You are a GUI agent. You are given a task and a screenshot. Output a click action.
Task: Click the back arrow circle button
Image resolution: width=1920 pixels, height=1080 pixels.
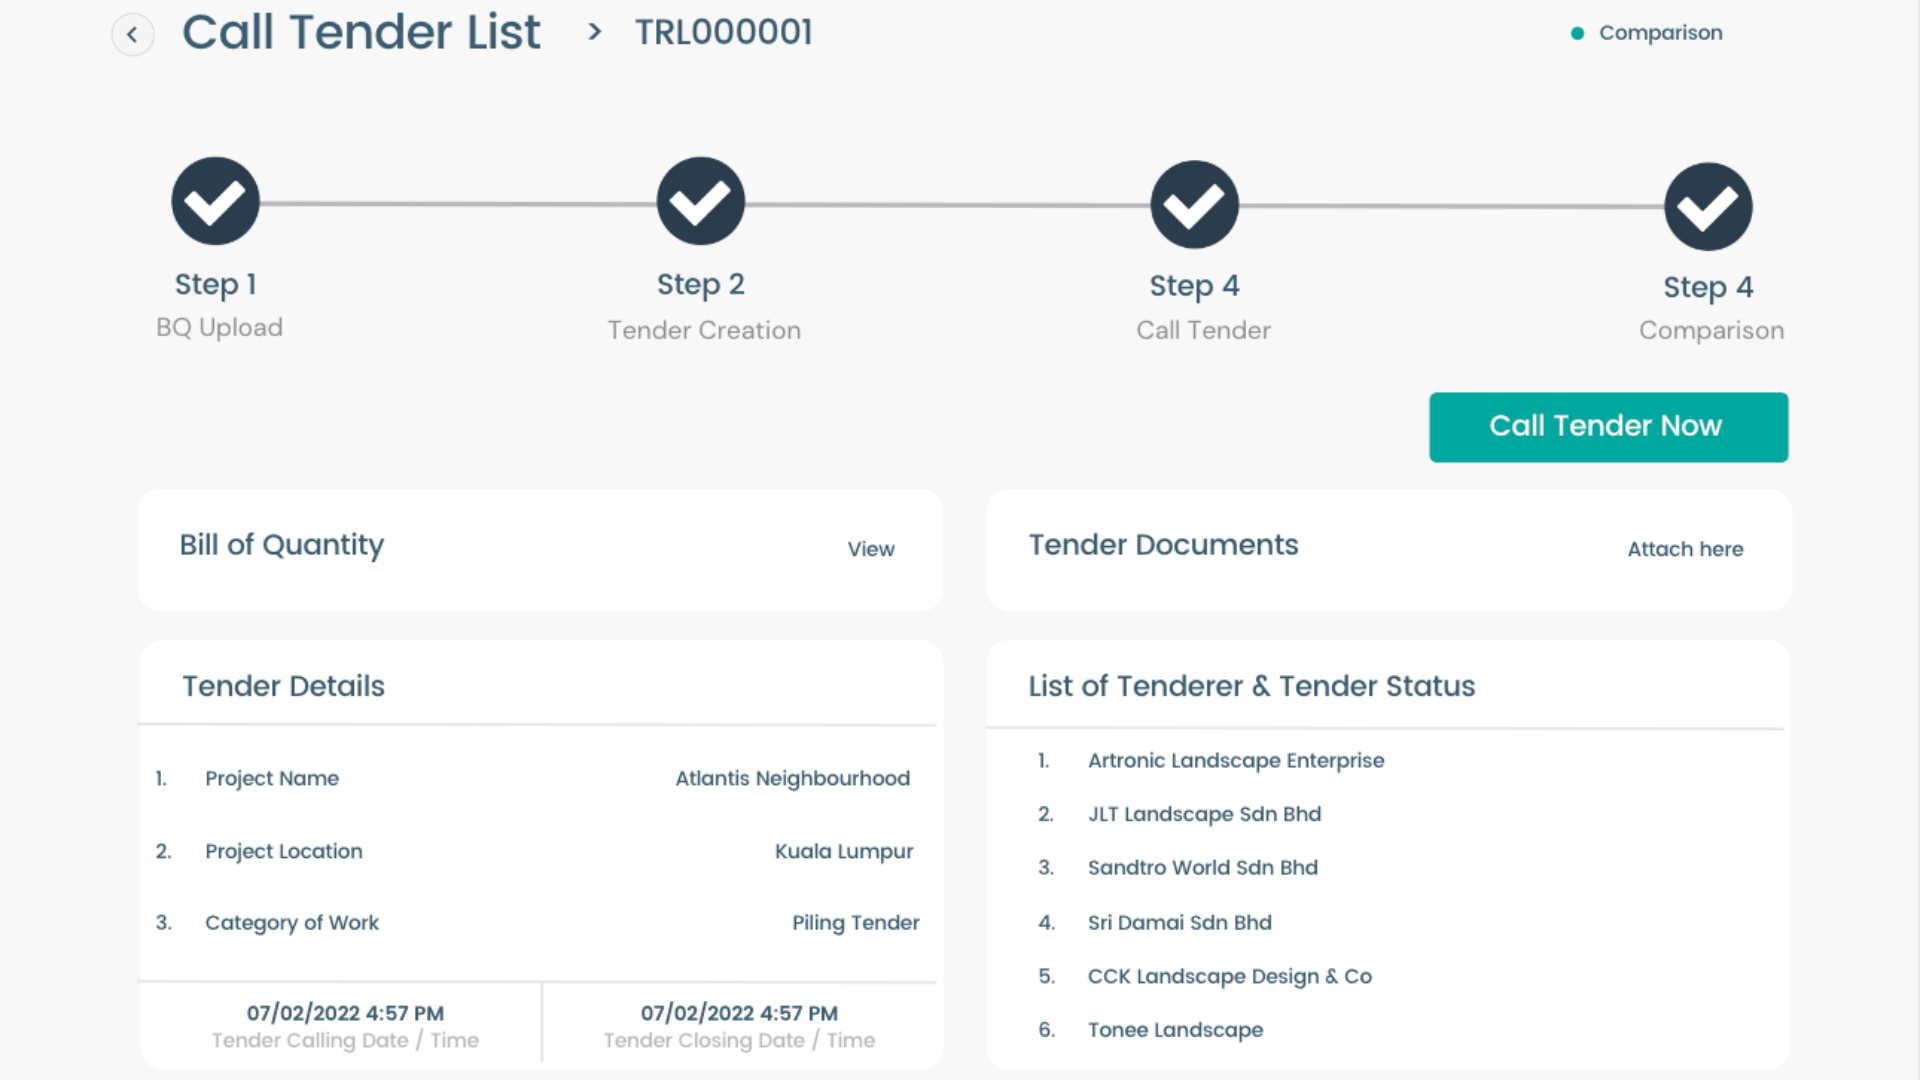pos(132,34)
